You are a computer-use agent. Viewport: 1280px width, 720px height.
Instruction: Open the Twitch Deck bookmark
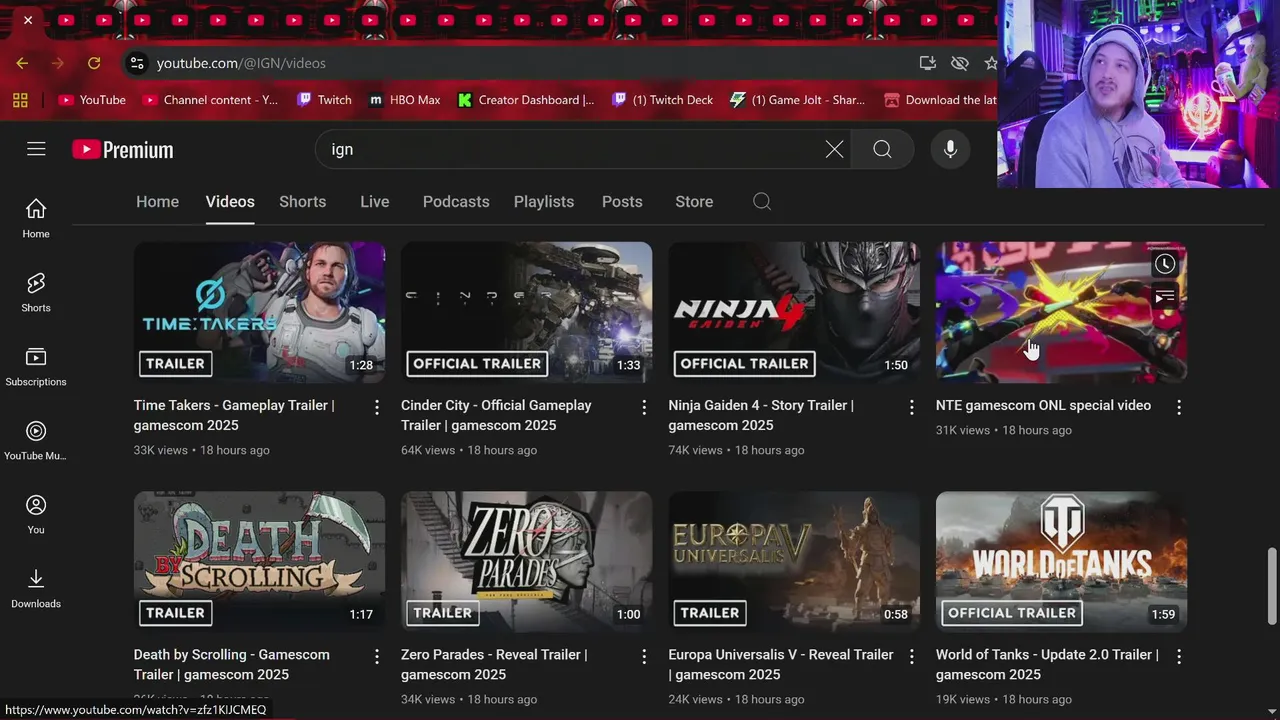coord(662,100)
